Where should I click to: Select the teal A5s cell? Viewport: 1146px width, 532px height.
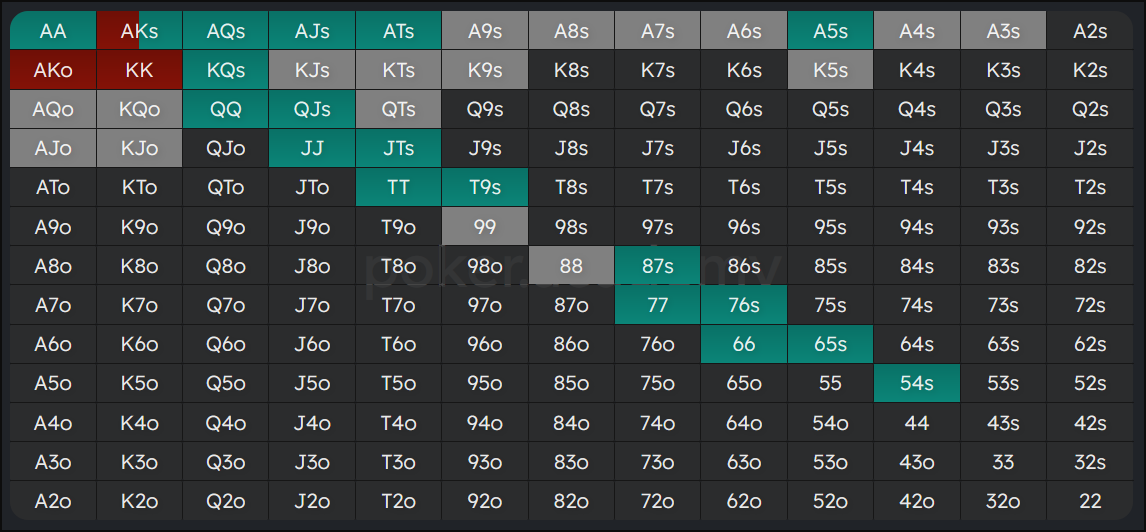(x=830, y=31)
